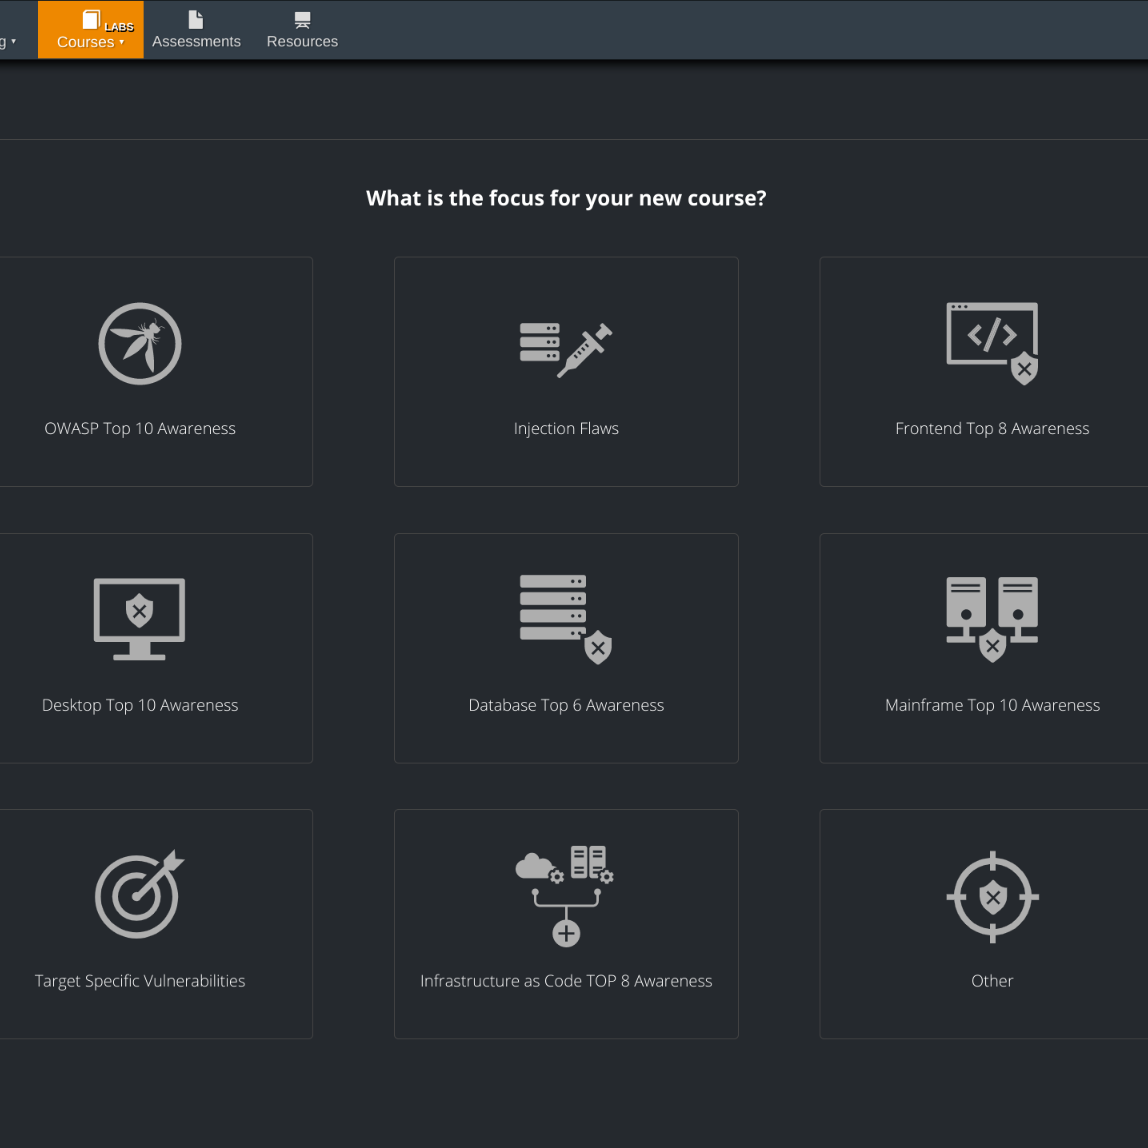
Task: Open the Assessments tab label
Action: pyautogui.click(x=196, y=42)
